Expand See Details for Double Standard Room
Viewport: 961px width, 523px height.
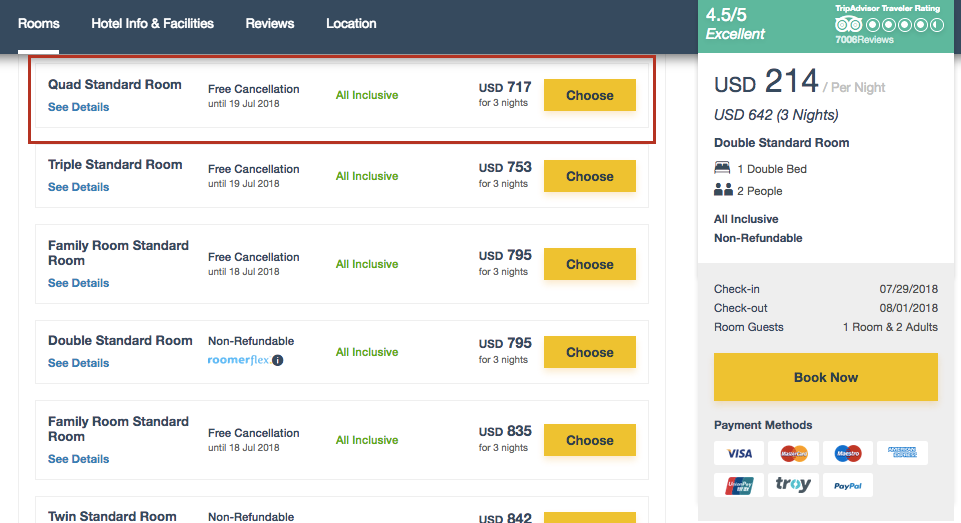point(79,363)
